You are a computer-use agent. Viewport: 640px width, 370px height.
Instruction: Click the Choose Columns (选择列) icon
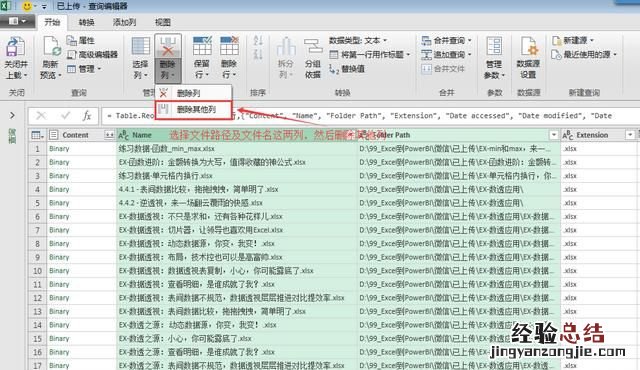[x=140, y=47]
